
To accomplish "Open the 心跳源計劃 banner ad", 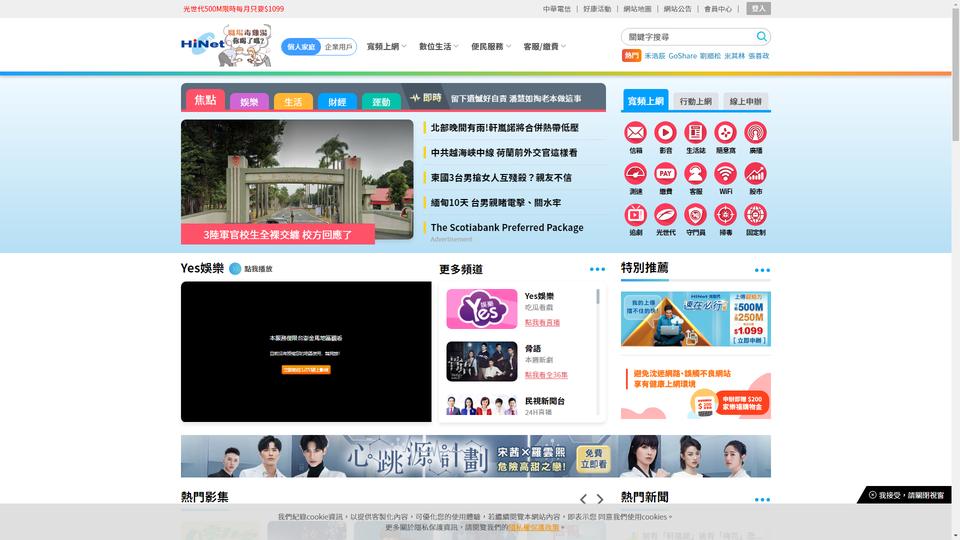I will click(476, 456).
